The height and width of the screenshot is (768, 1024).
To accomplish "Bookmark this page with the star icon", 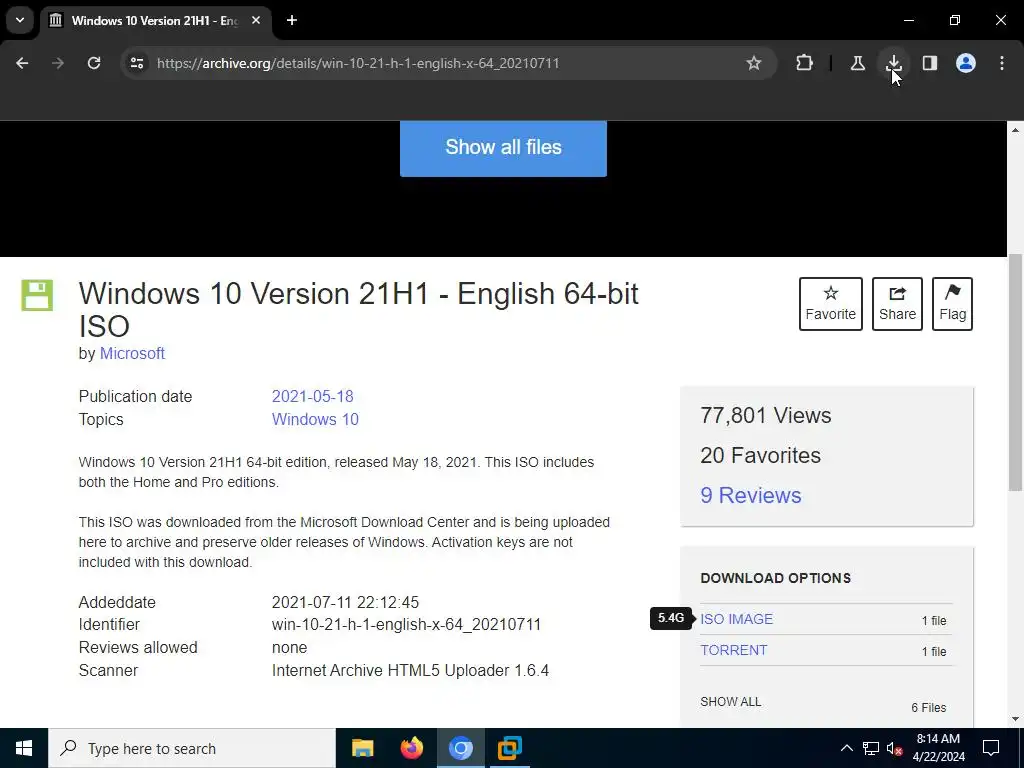I will pyautogui.click(x=754, y=63).
